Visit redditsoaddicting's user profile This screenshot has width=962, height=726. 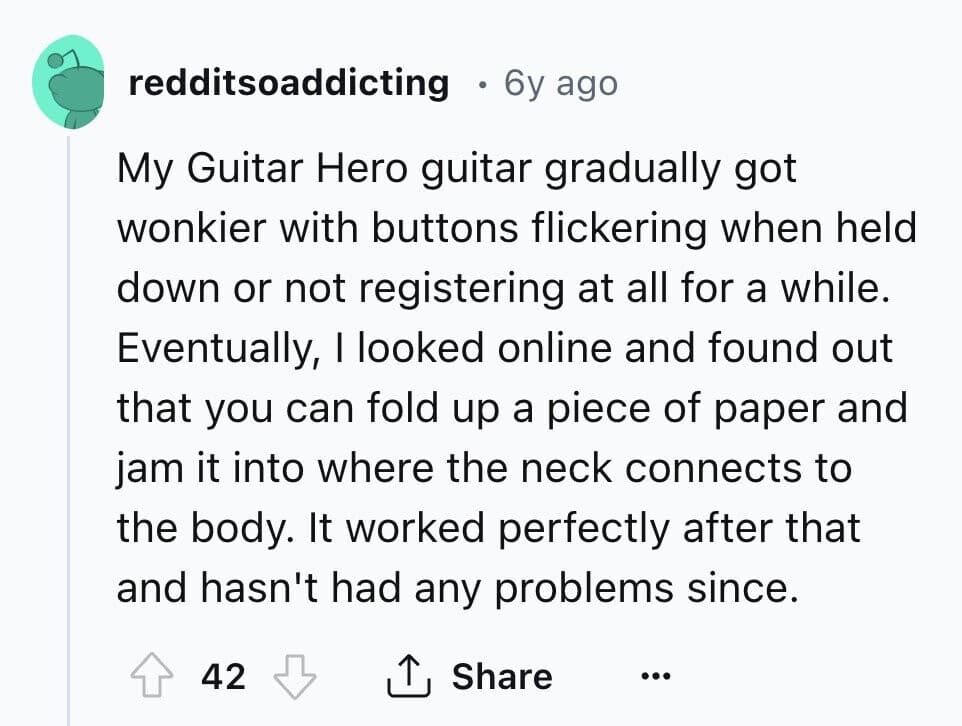click(289, 83)
